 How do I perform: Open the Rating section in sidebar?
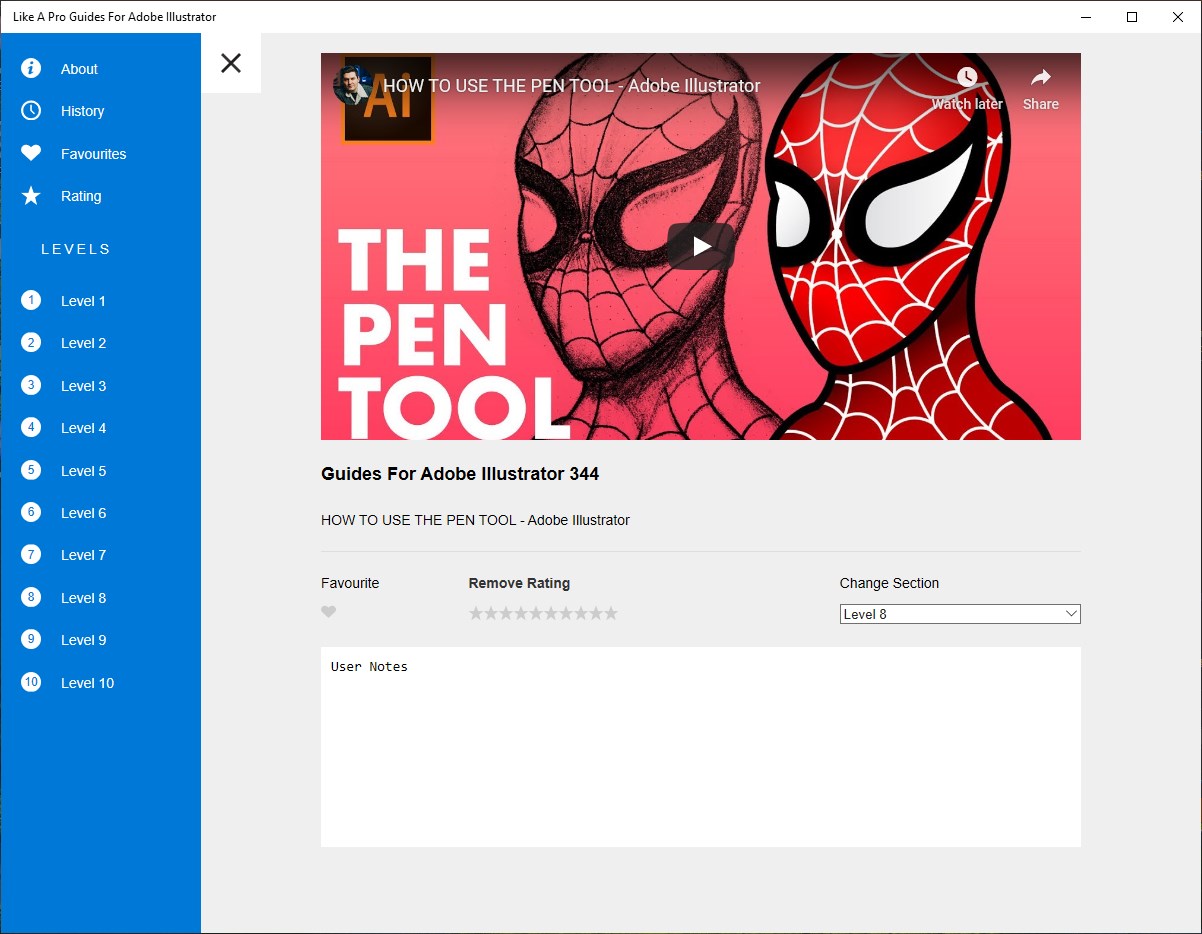click(x=100, y=196)
